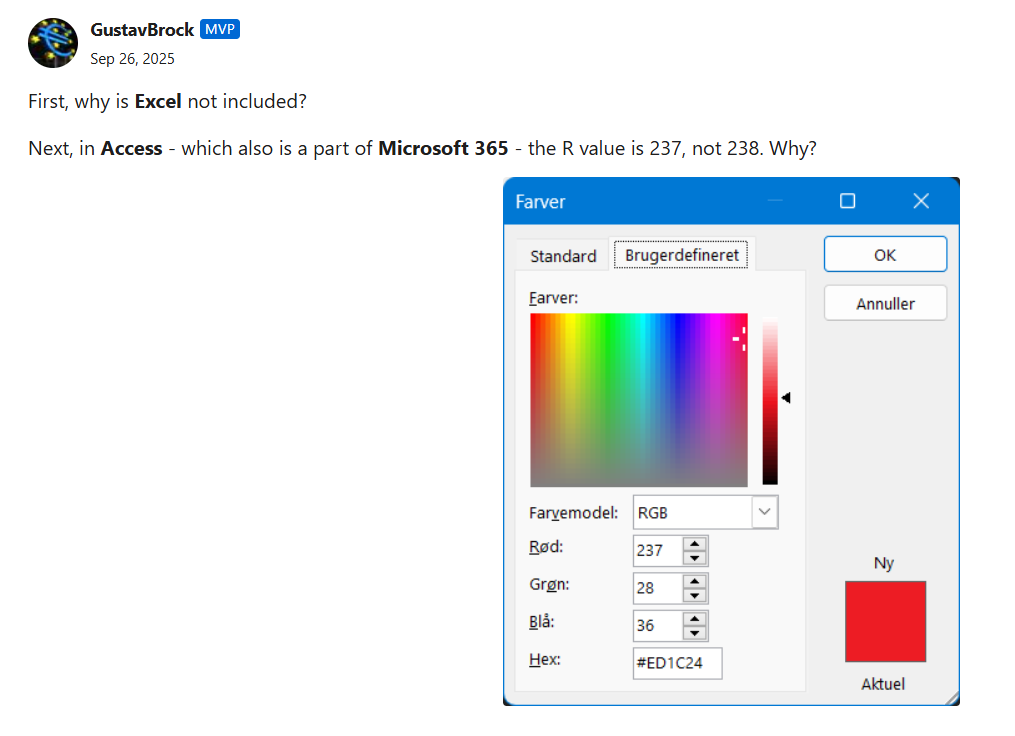Confirm the color by clicking OK
1015x736 pixels.
tap(884, 253)
